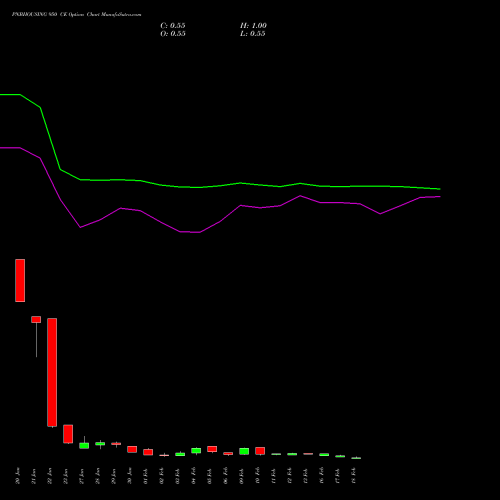The height and width of the screenshot is (500, 500).
Task: Click the "10 Feb" date axis label
Action: (x=258, y=476)
